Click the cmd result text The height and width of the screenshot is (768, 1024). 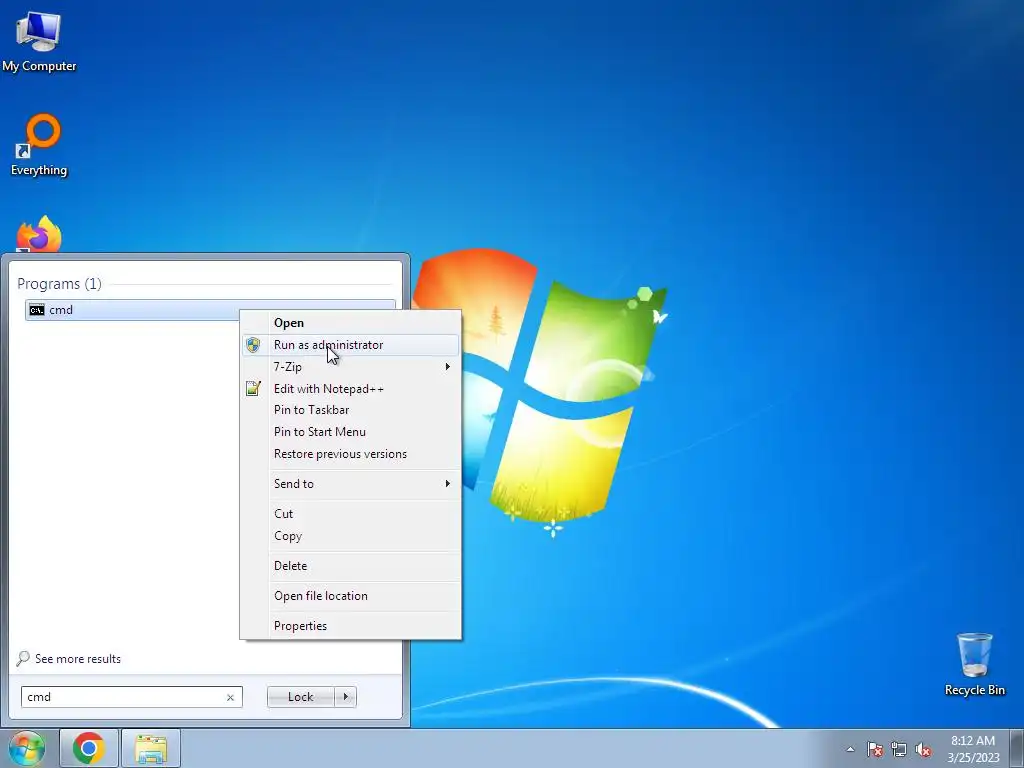pos(61,310)
